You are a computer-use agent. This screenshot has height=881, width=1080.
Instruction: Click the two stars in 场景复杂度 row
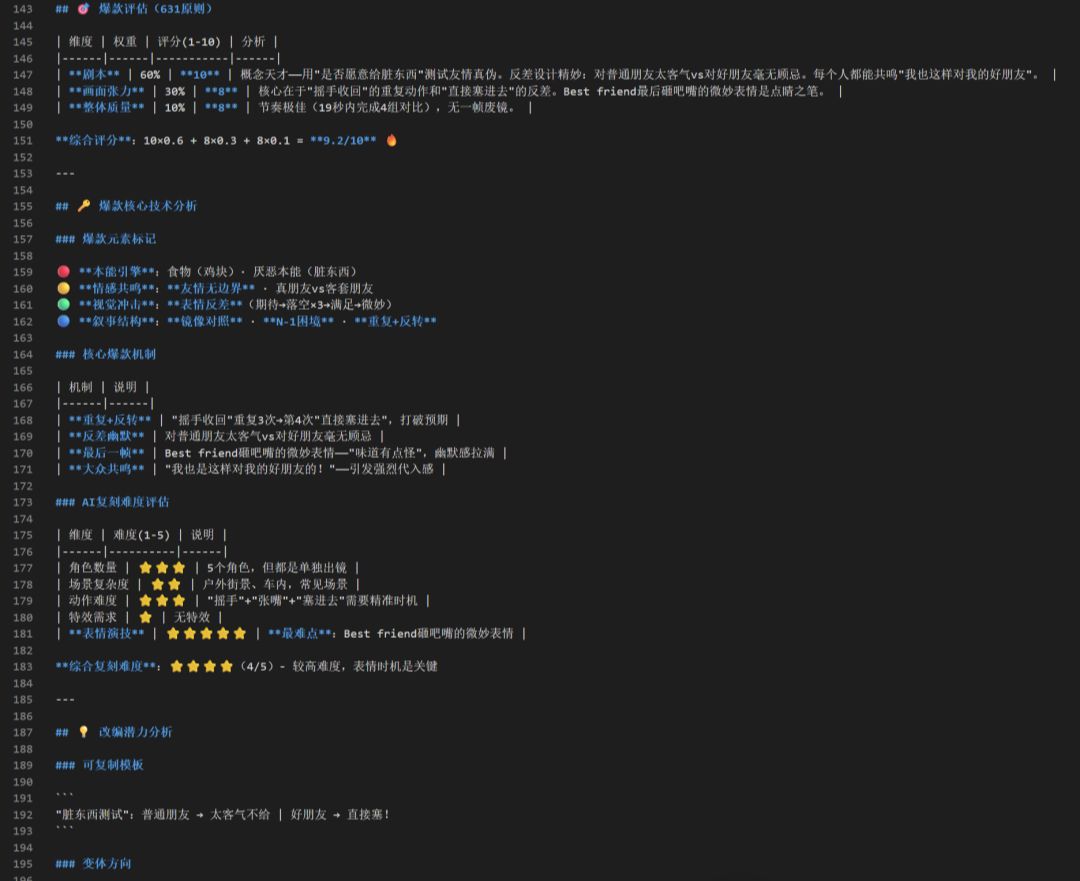click(165, 584)
